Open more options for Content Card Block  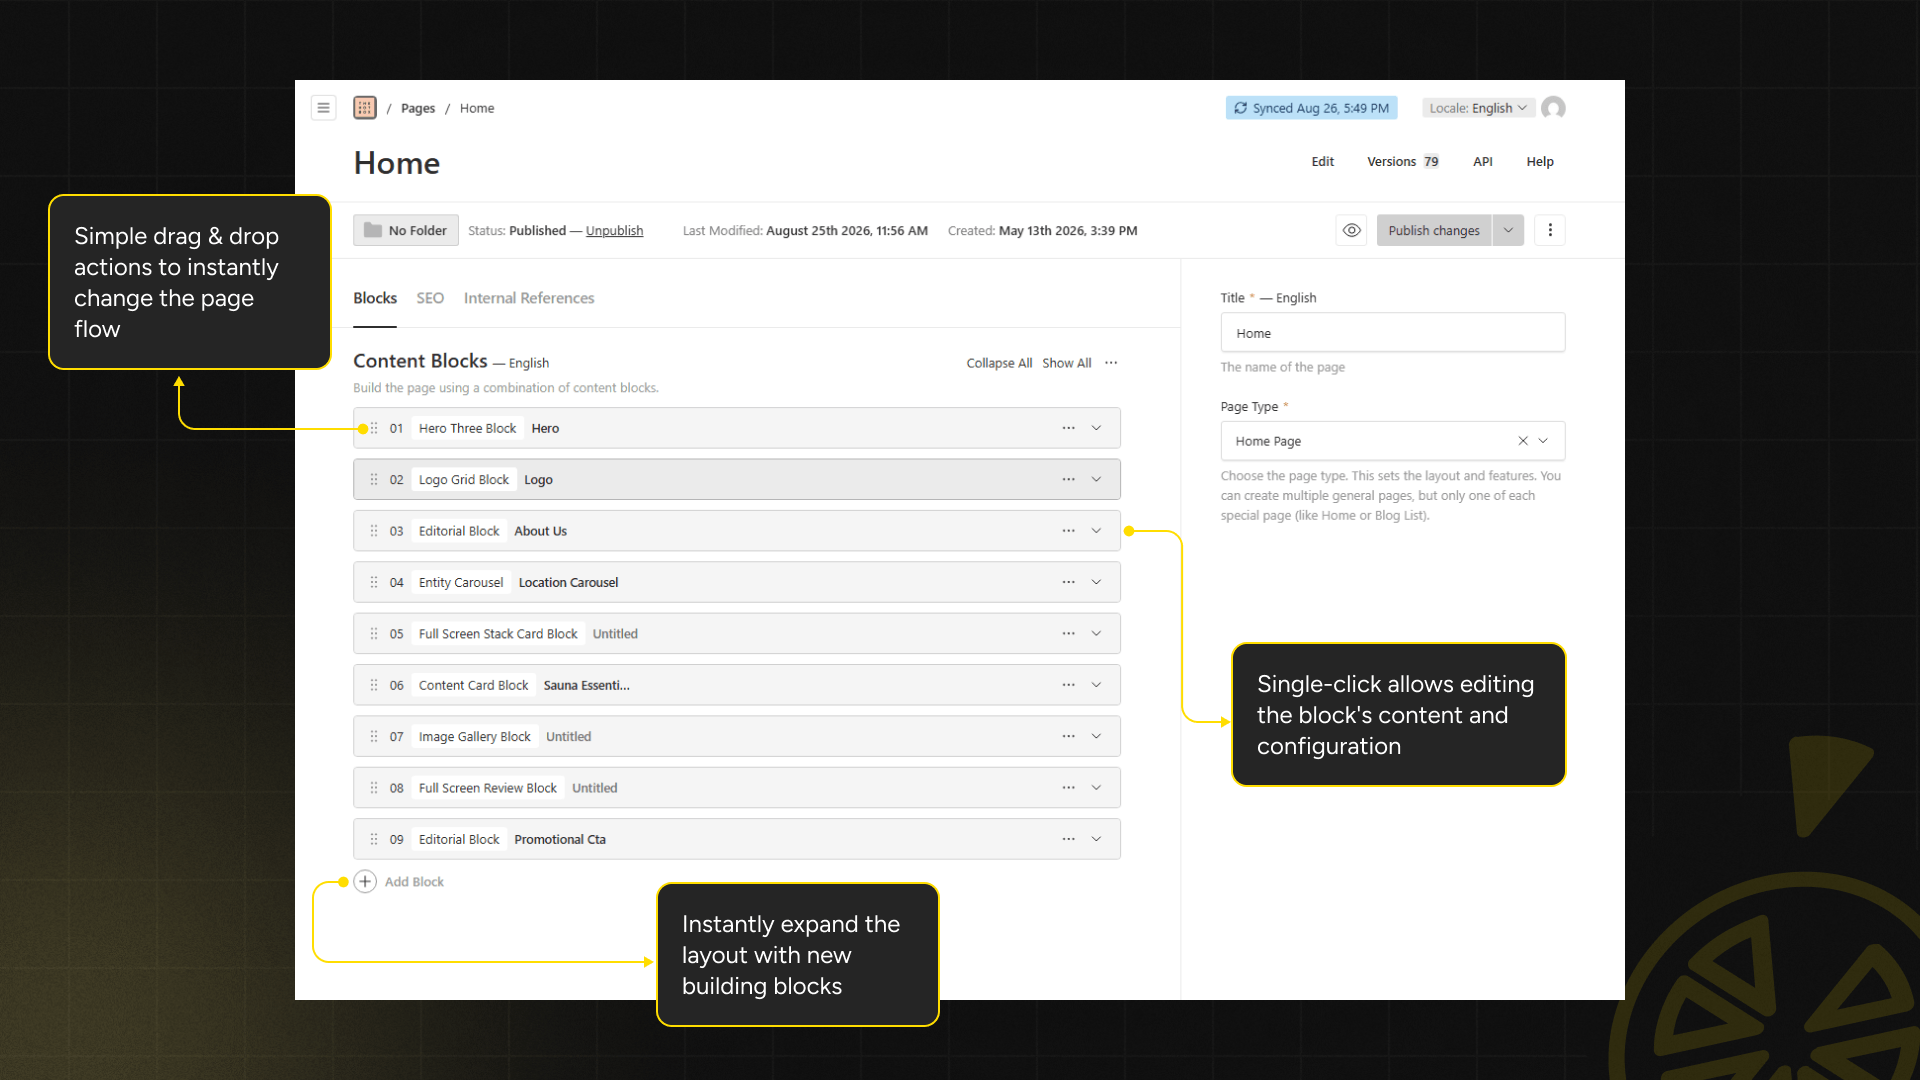click(x=1069, y=685)
